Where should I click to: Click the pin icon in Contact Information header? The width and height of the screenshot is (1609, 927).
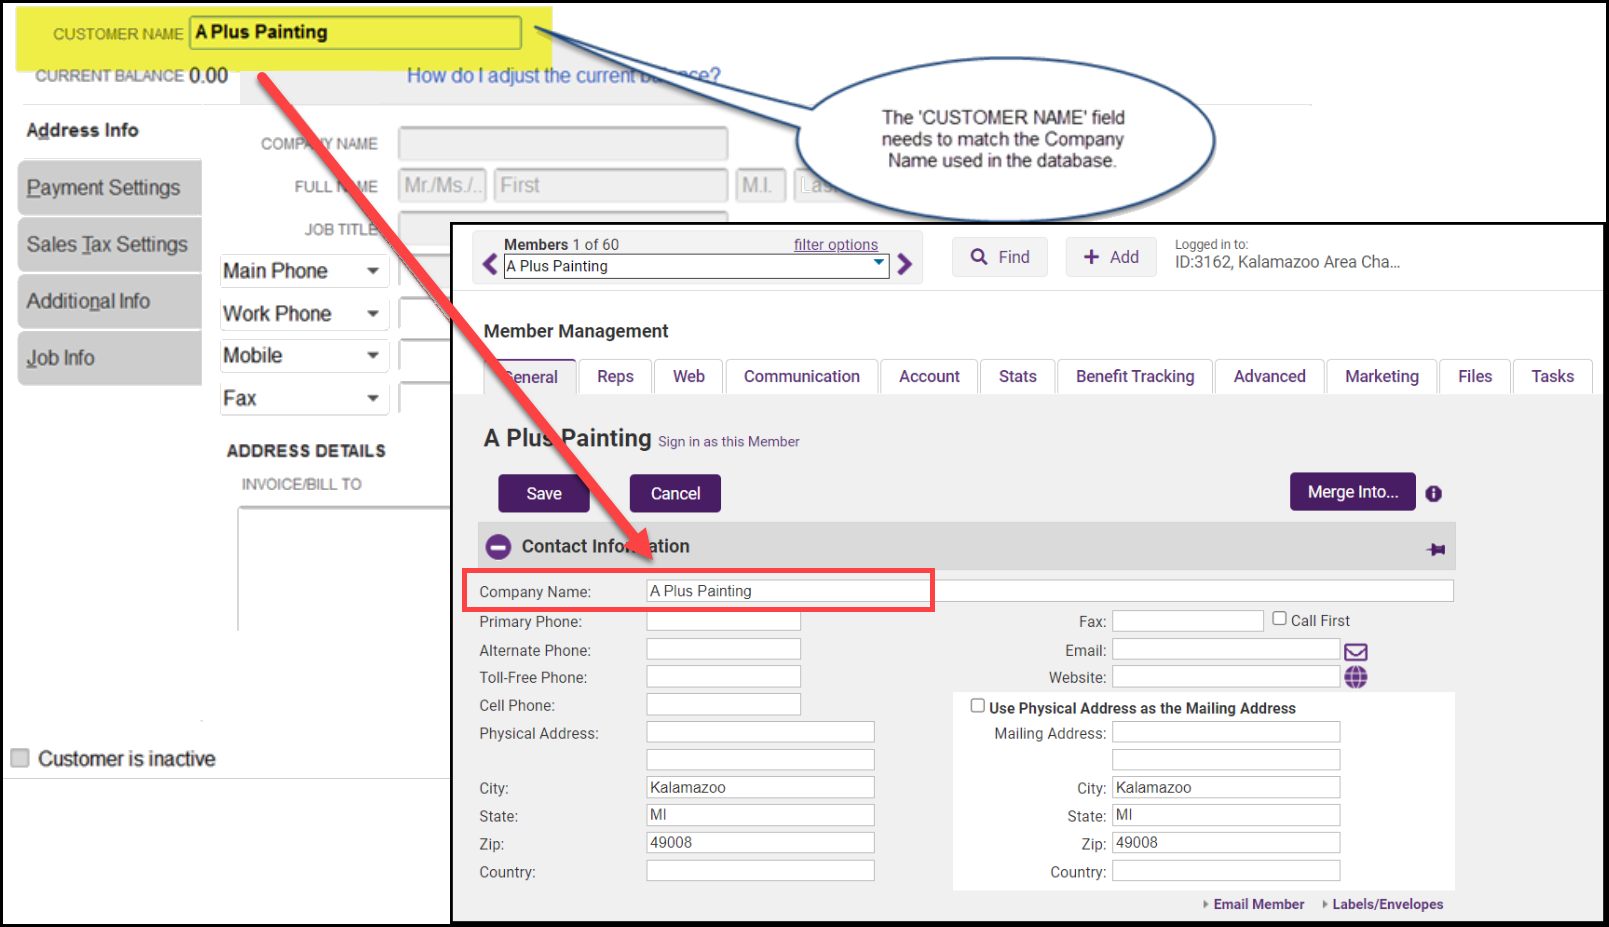point(1436,549)
